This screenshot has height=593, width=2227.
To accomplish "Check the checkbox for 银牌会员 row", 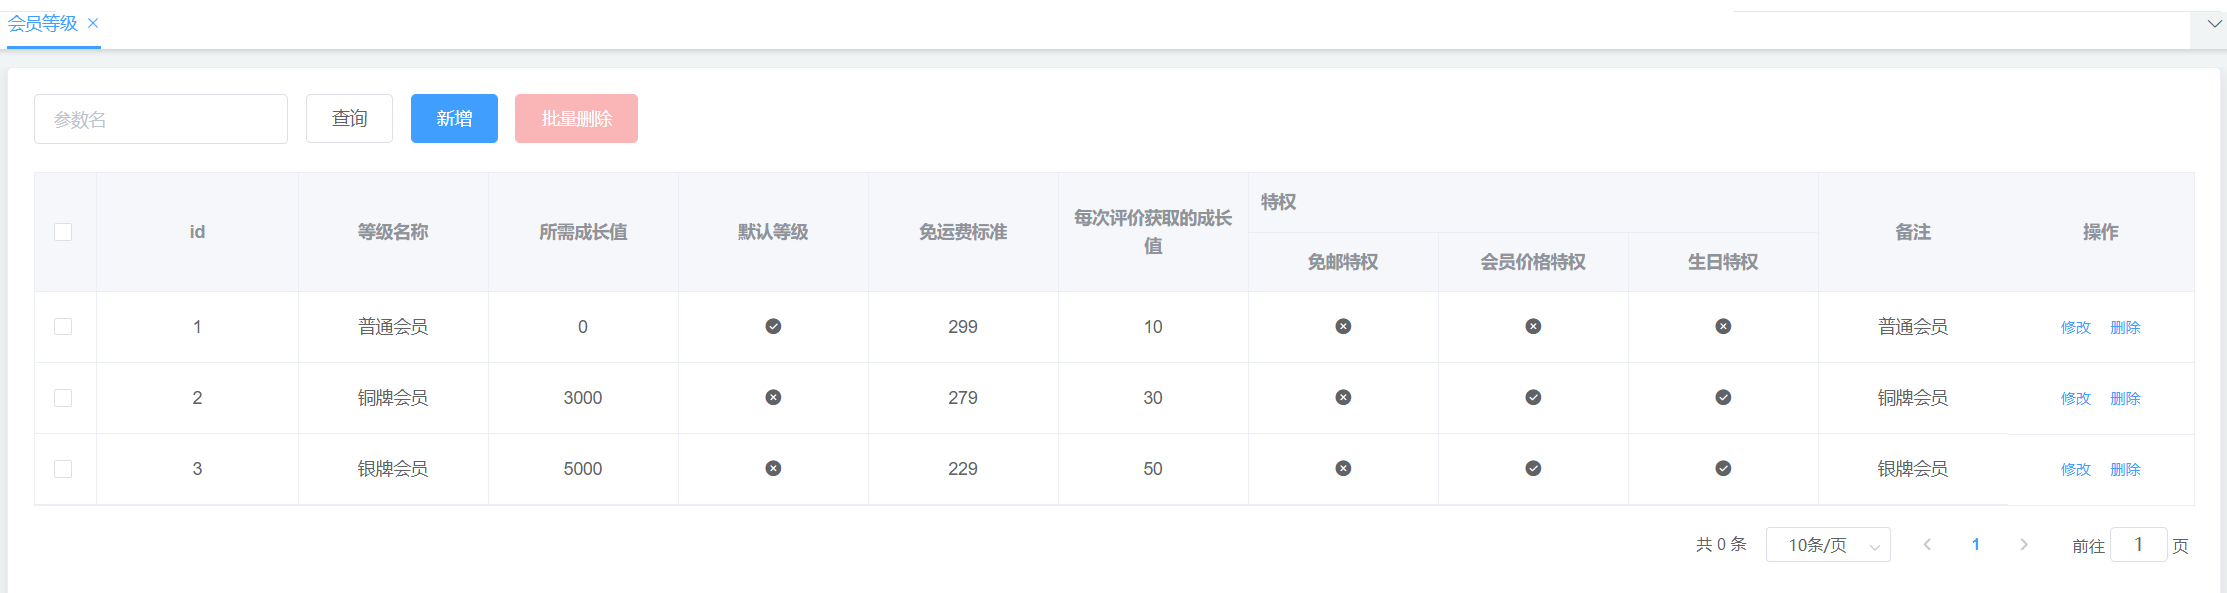I will pos(63,469).
